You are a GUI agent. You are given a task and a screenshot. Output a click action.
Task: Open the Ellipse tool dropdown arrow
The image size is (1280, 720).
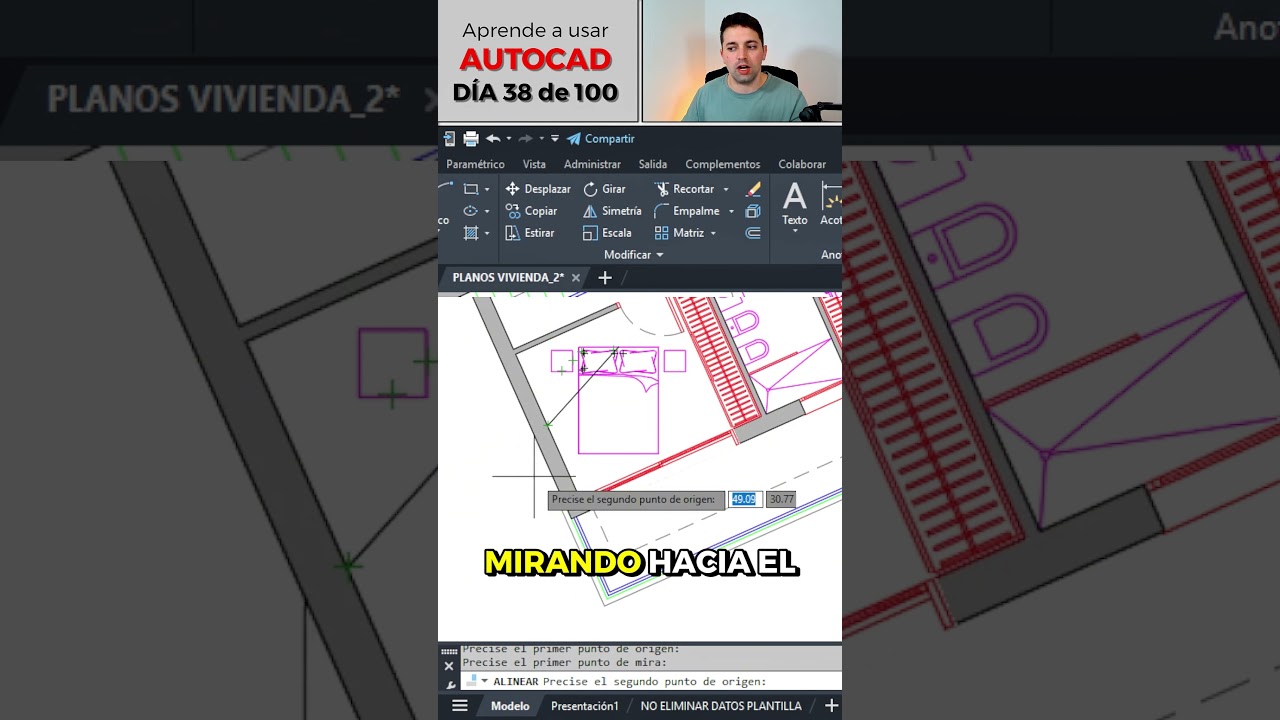[487, 211]
